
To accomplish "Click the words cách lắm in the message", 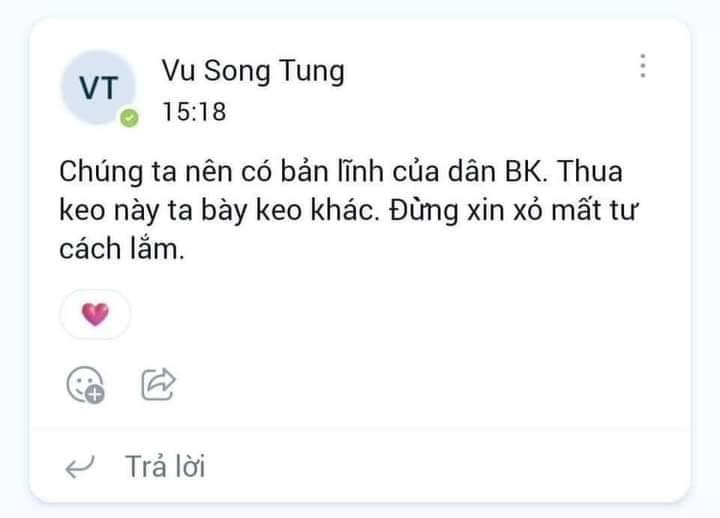I will [122, 249].
